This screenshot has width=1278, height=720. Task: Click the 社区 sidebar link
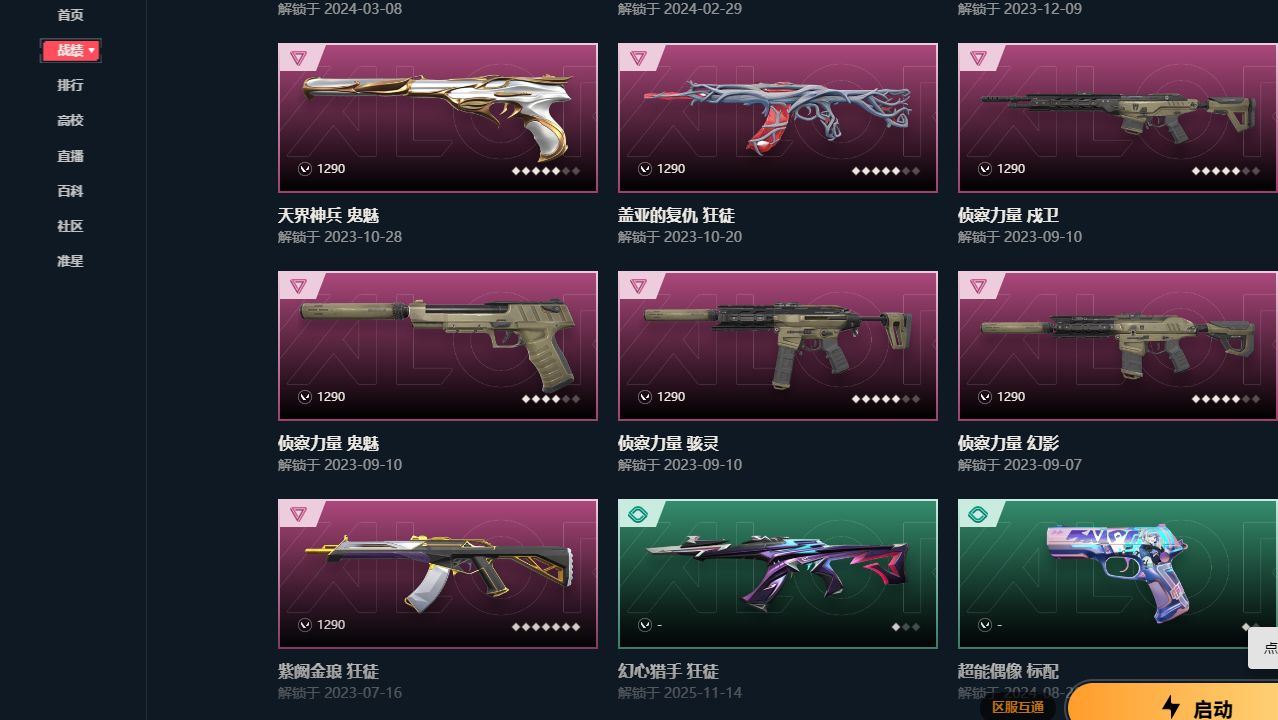click(70, 226)
